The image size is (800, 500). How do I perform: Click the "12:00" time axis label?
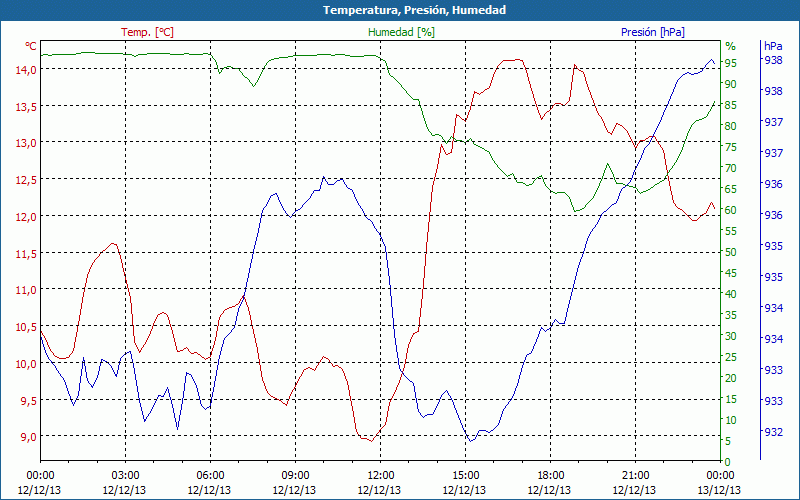point(380,476)
